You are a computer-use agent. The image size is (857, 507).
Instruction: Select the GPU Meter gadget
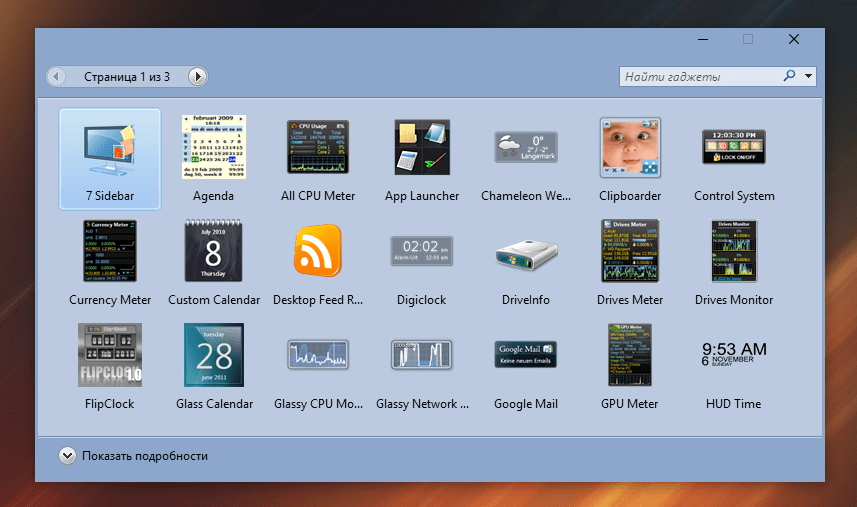[x=630, y=355]
